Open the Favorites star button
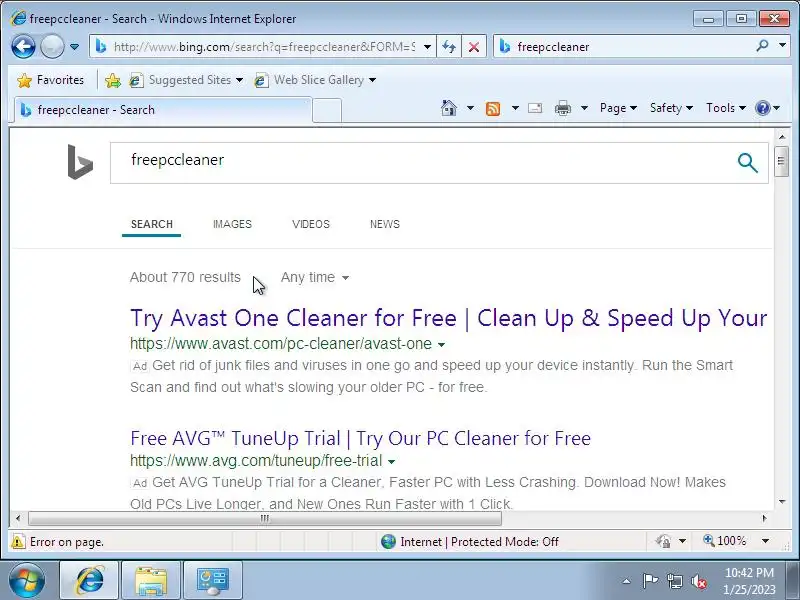The width and height of the screenshot is (800, 600). (50, 80)
